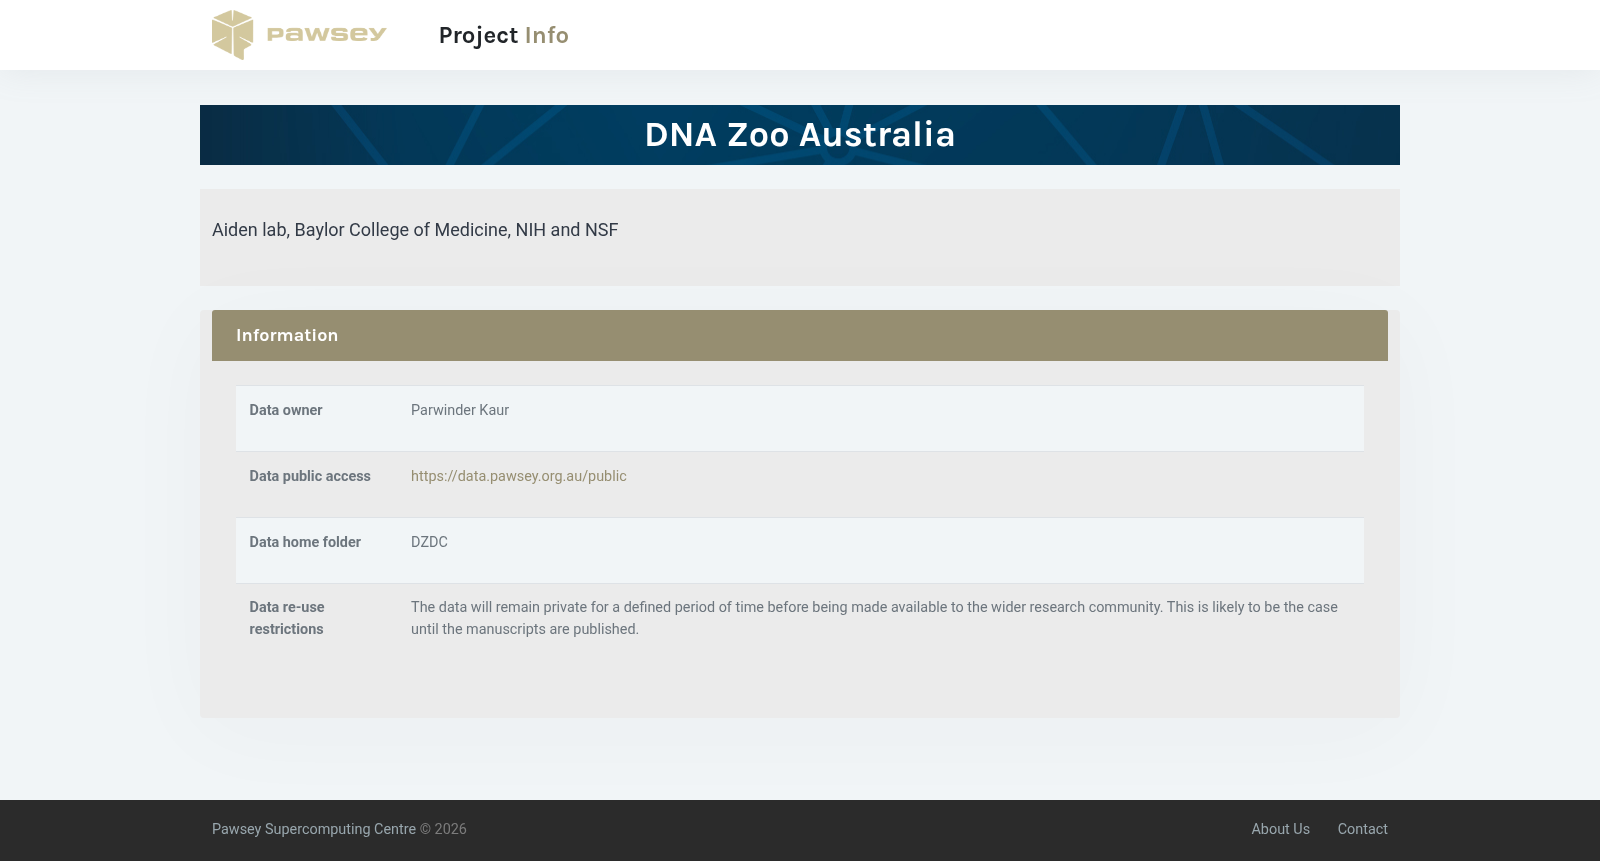This screenshot has height=861, width=1600.
Task: Click the Data public access label
Action: 310,476
